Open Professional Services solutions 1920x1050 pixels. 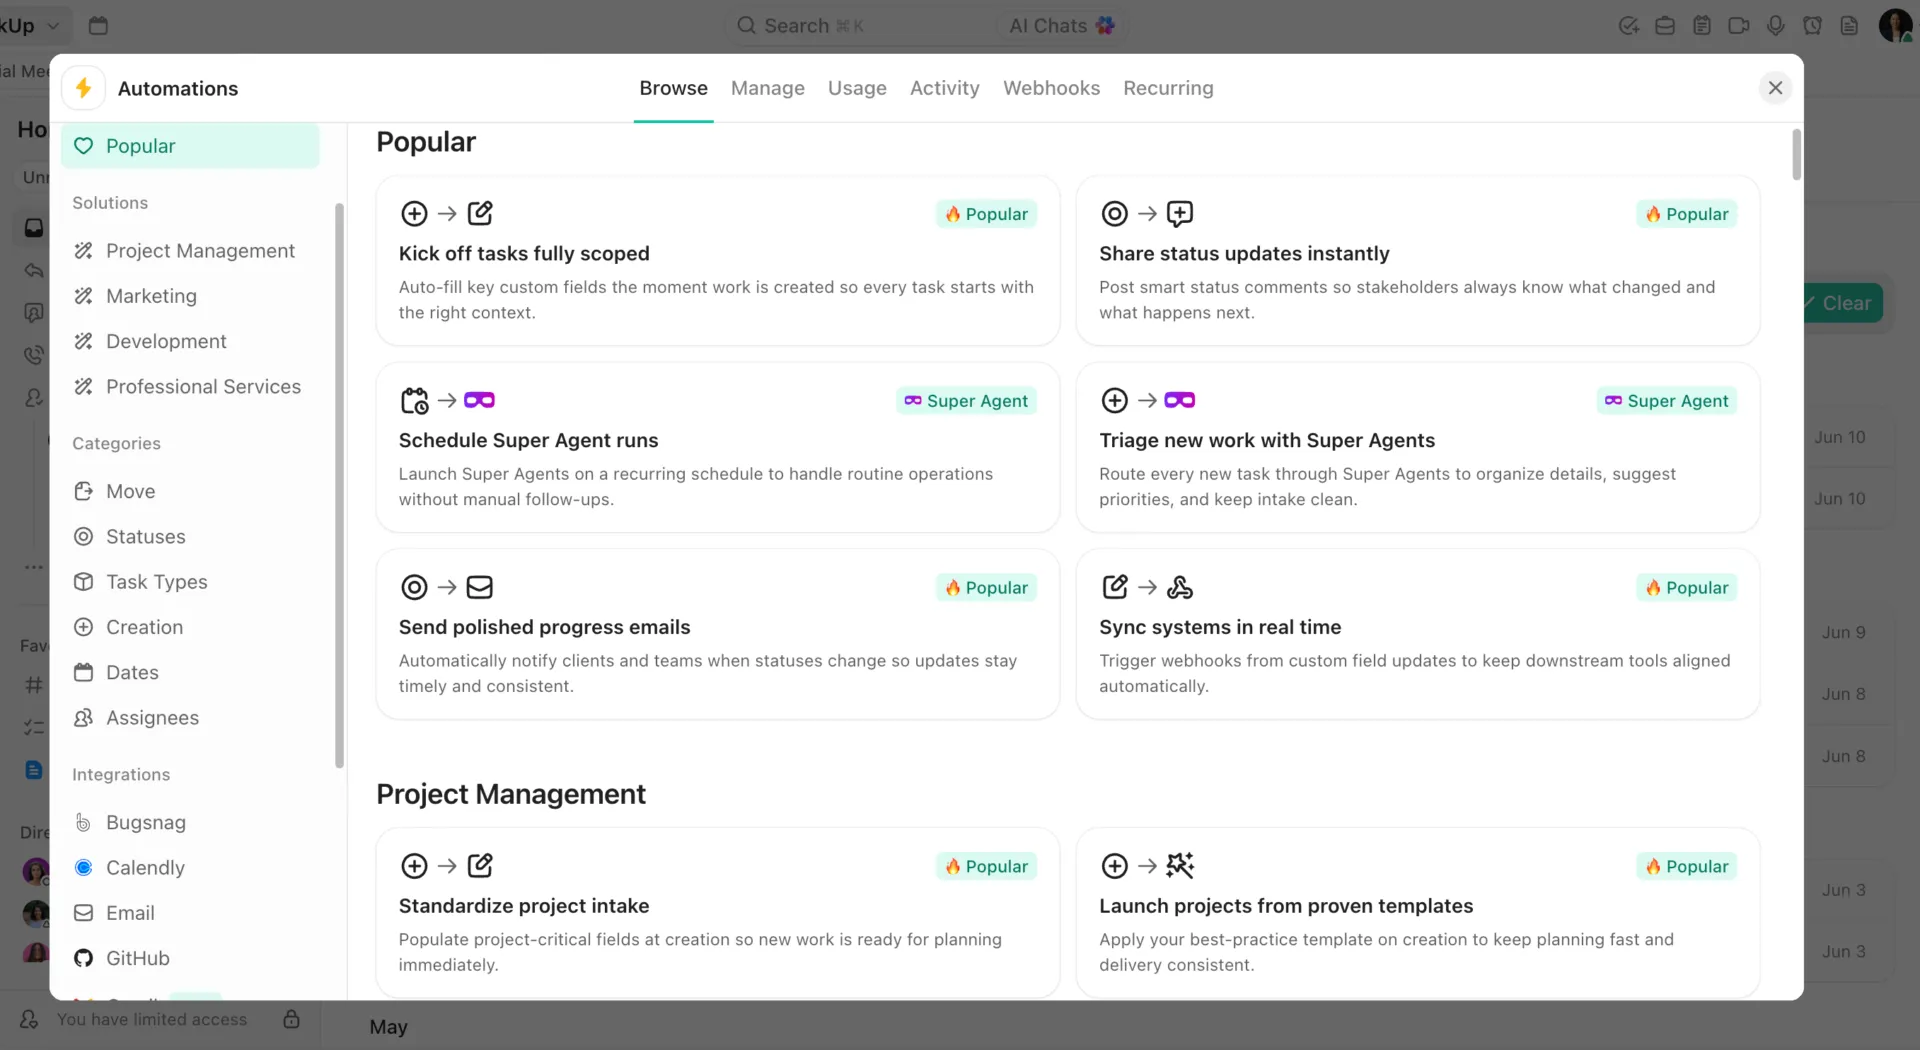[190, 387]
